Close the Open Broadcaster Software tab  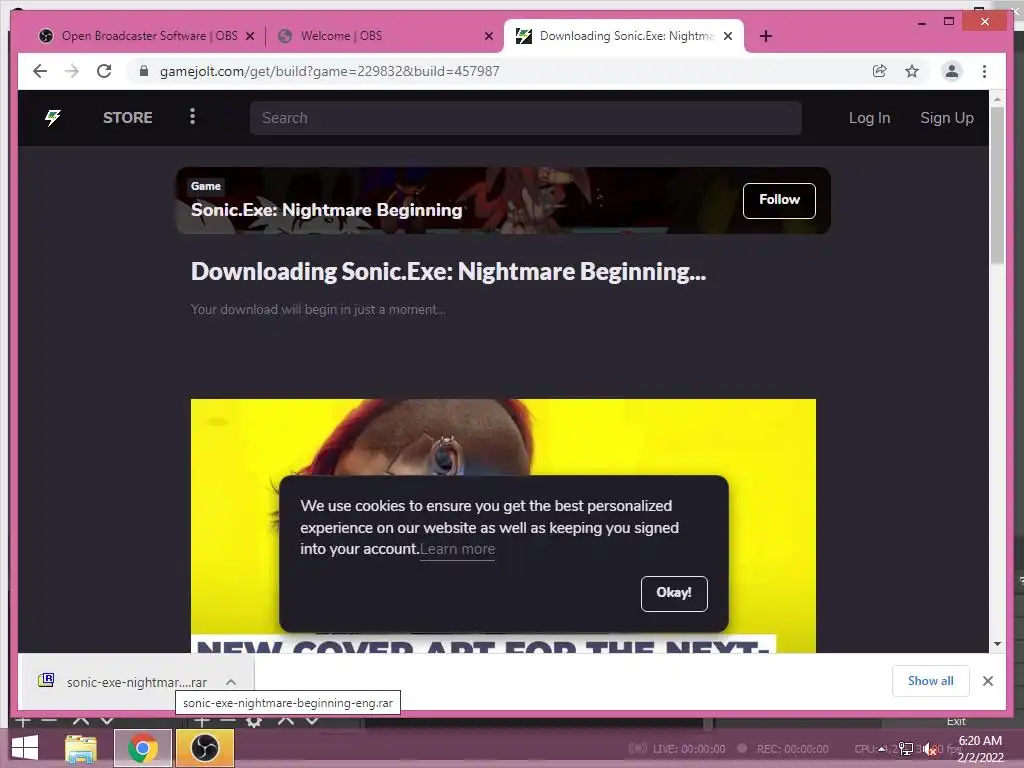[x=249, y=37]
